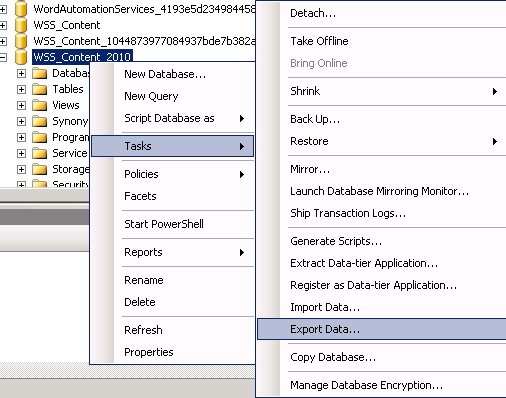Click the Service Broker folder icon
This screenshot has height=398, width=506.
40,153
